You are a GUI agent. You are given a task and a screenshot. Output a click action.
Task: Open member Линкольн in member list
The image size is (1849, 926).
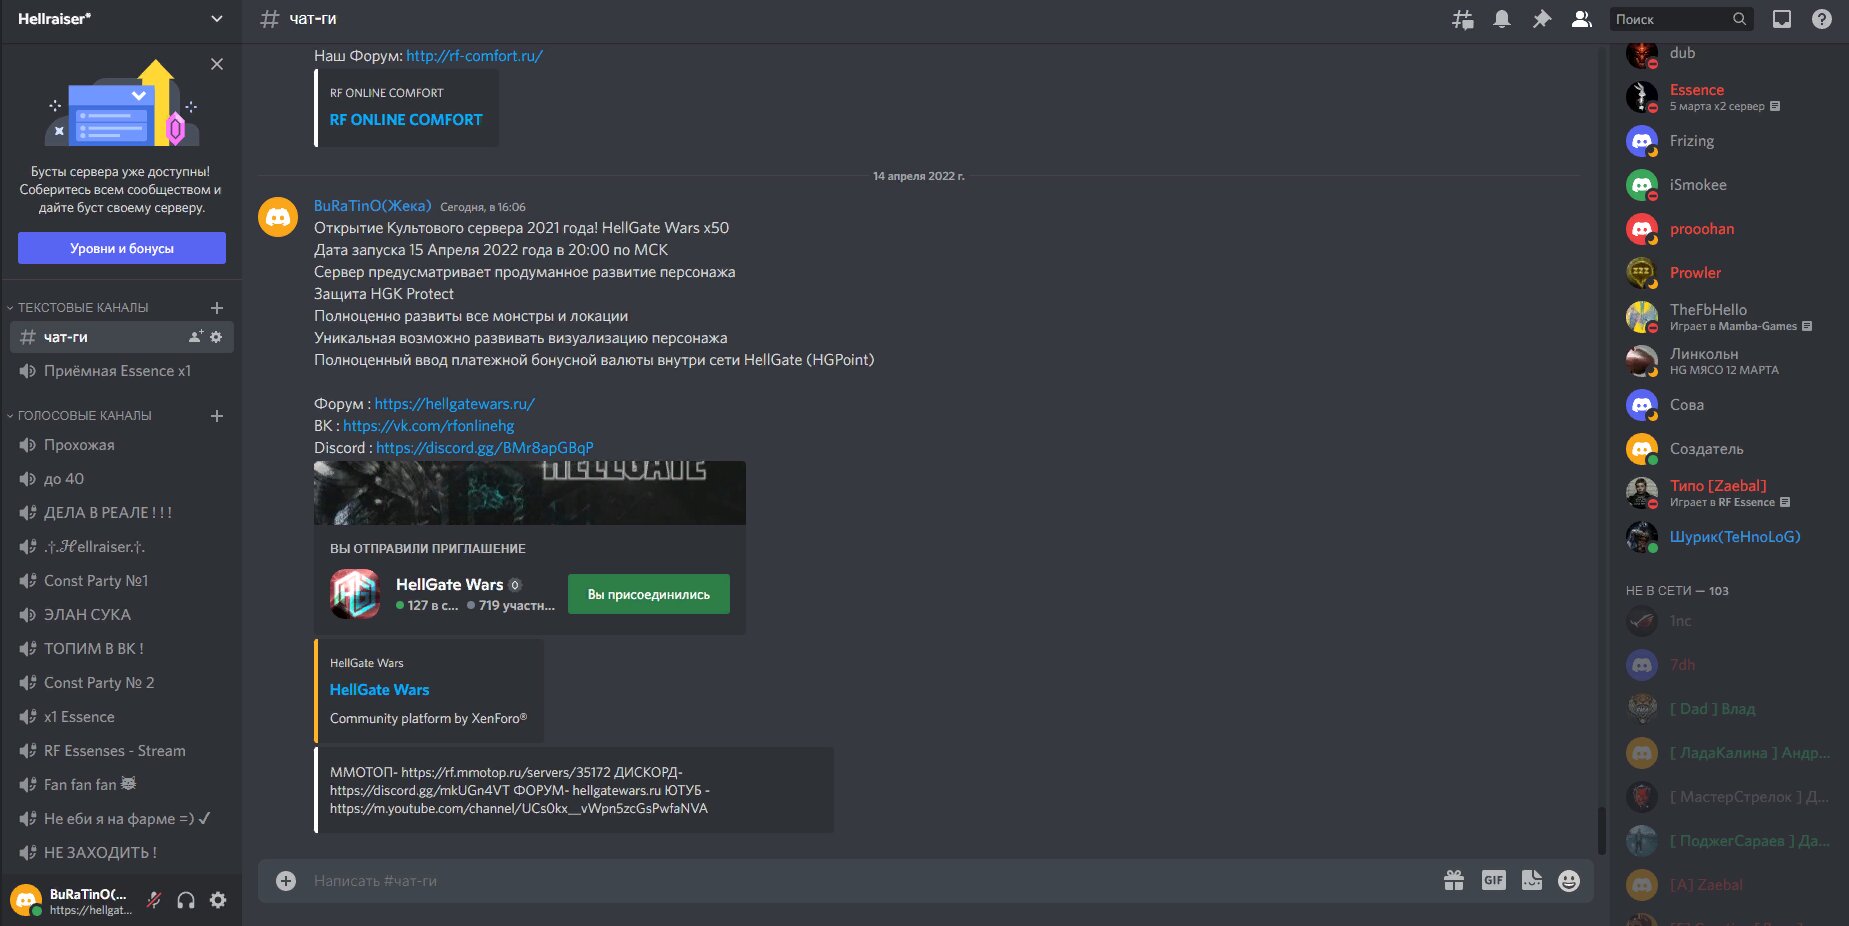tap(1730, 361)
